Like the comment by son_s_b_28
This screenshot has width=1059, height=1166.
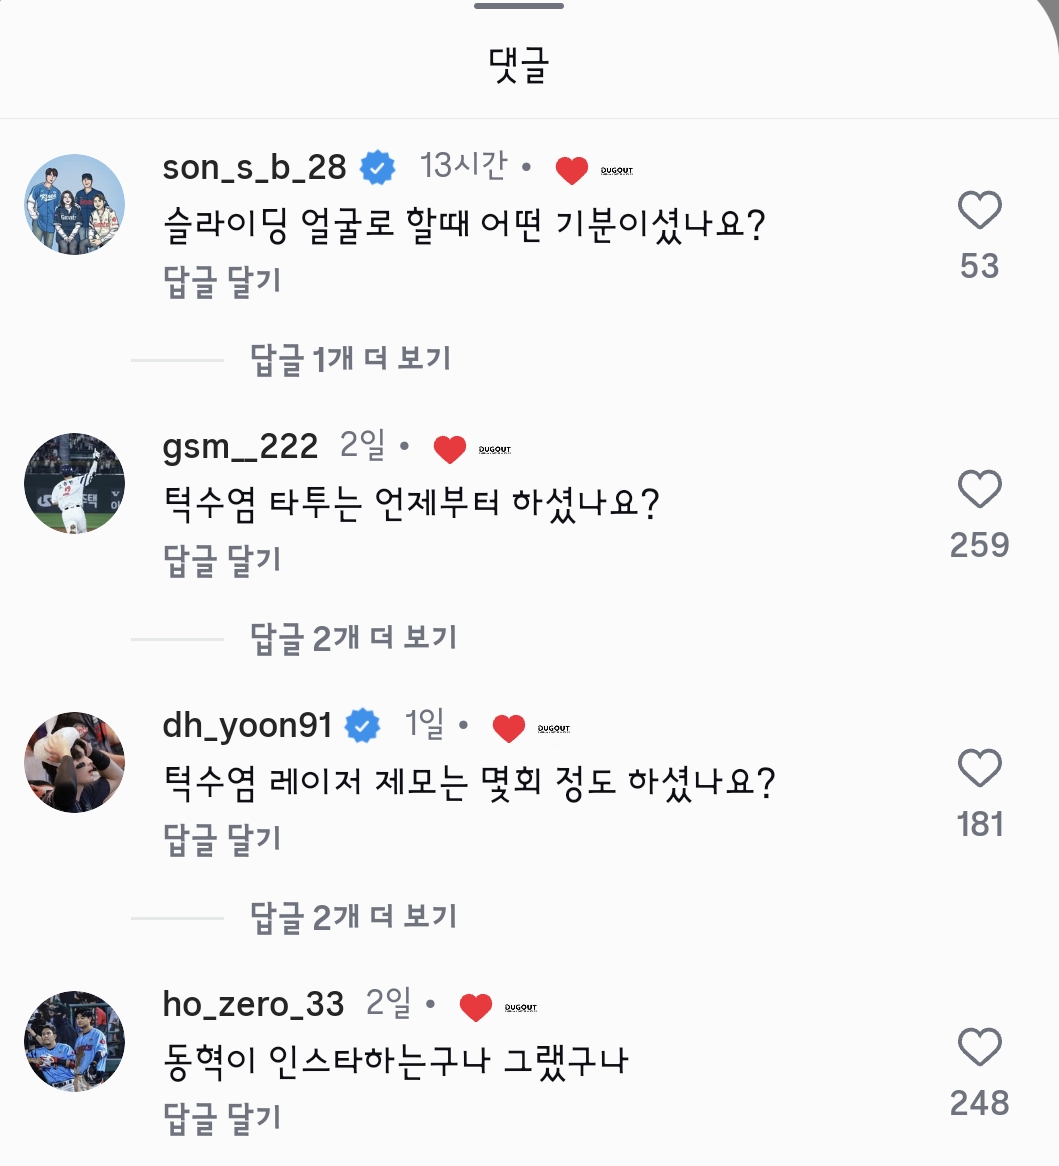coord(979,211)
